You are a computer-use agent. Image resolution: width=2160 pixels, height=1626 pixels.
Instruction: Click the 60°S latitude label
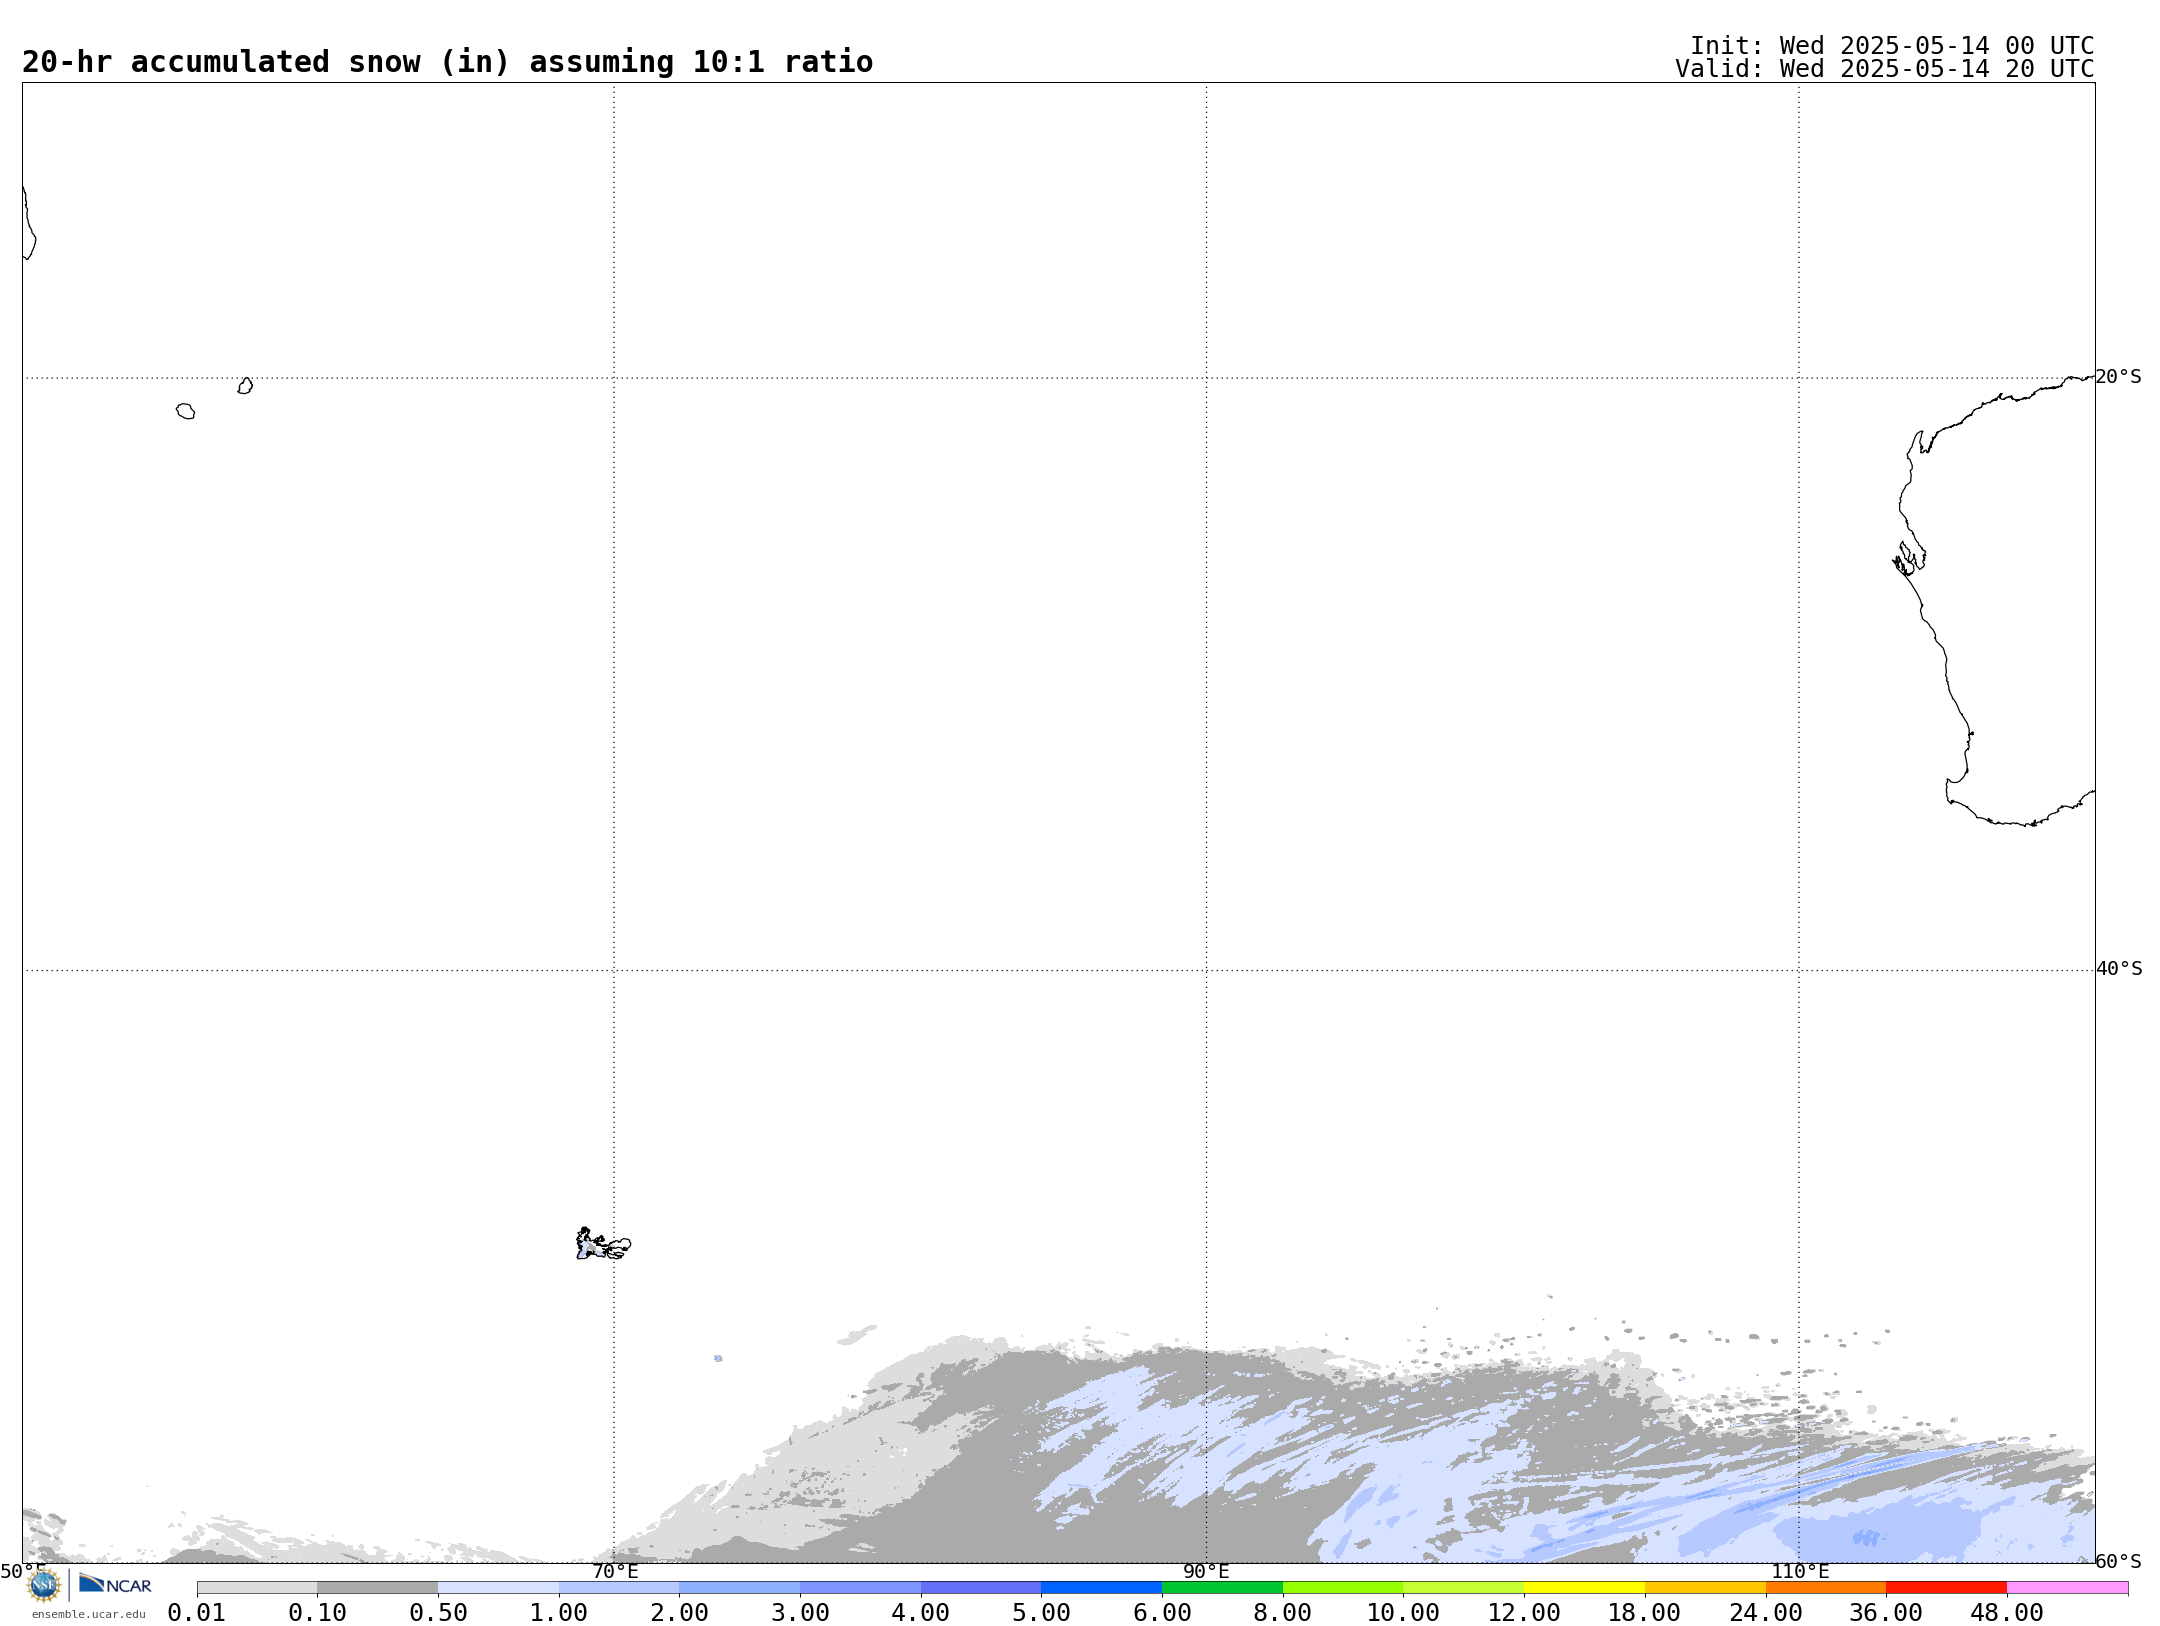tap(2119, 1561)
